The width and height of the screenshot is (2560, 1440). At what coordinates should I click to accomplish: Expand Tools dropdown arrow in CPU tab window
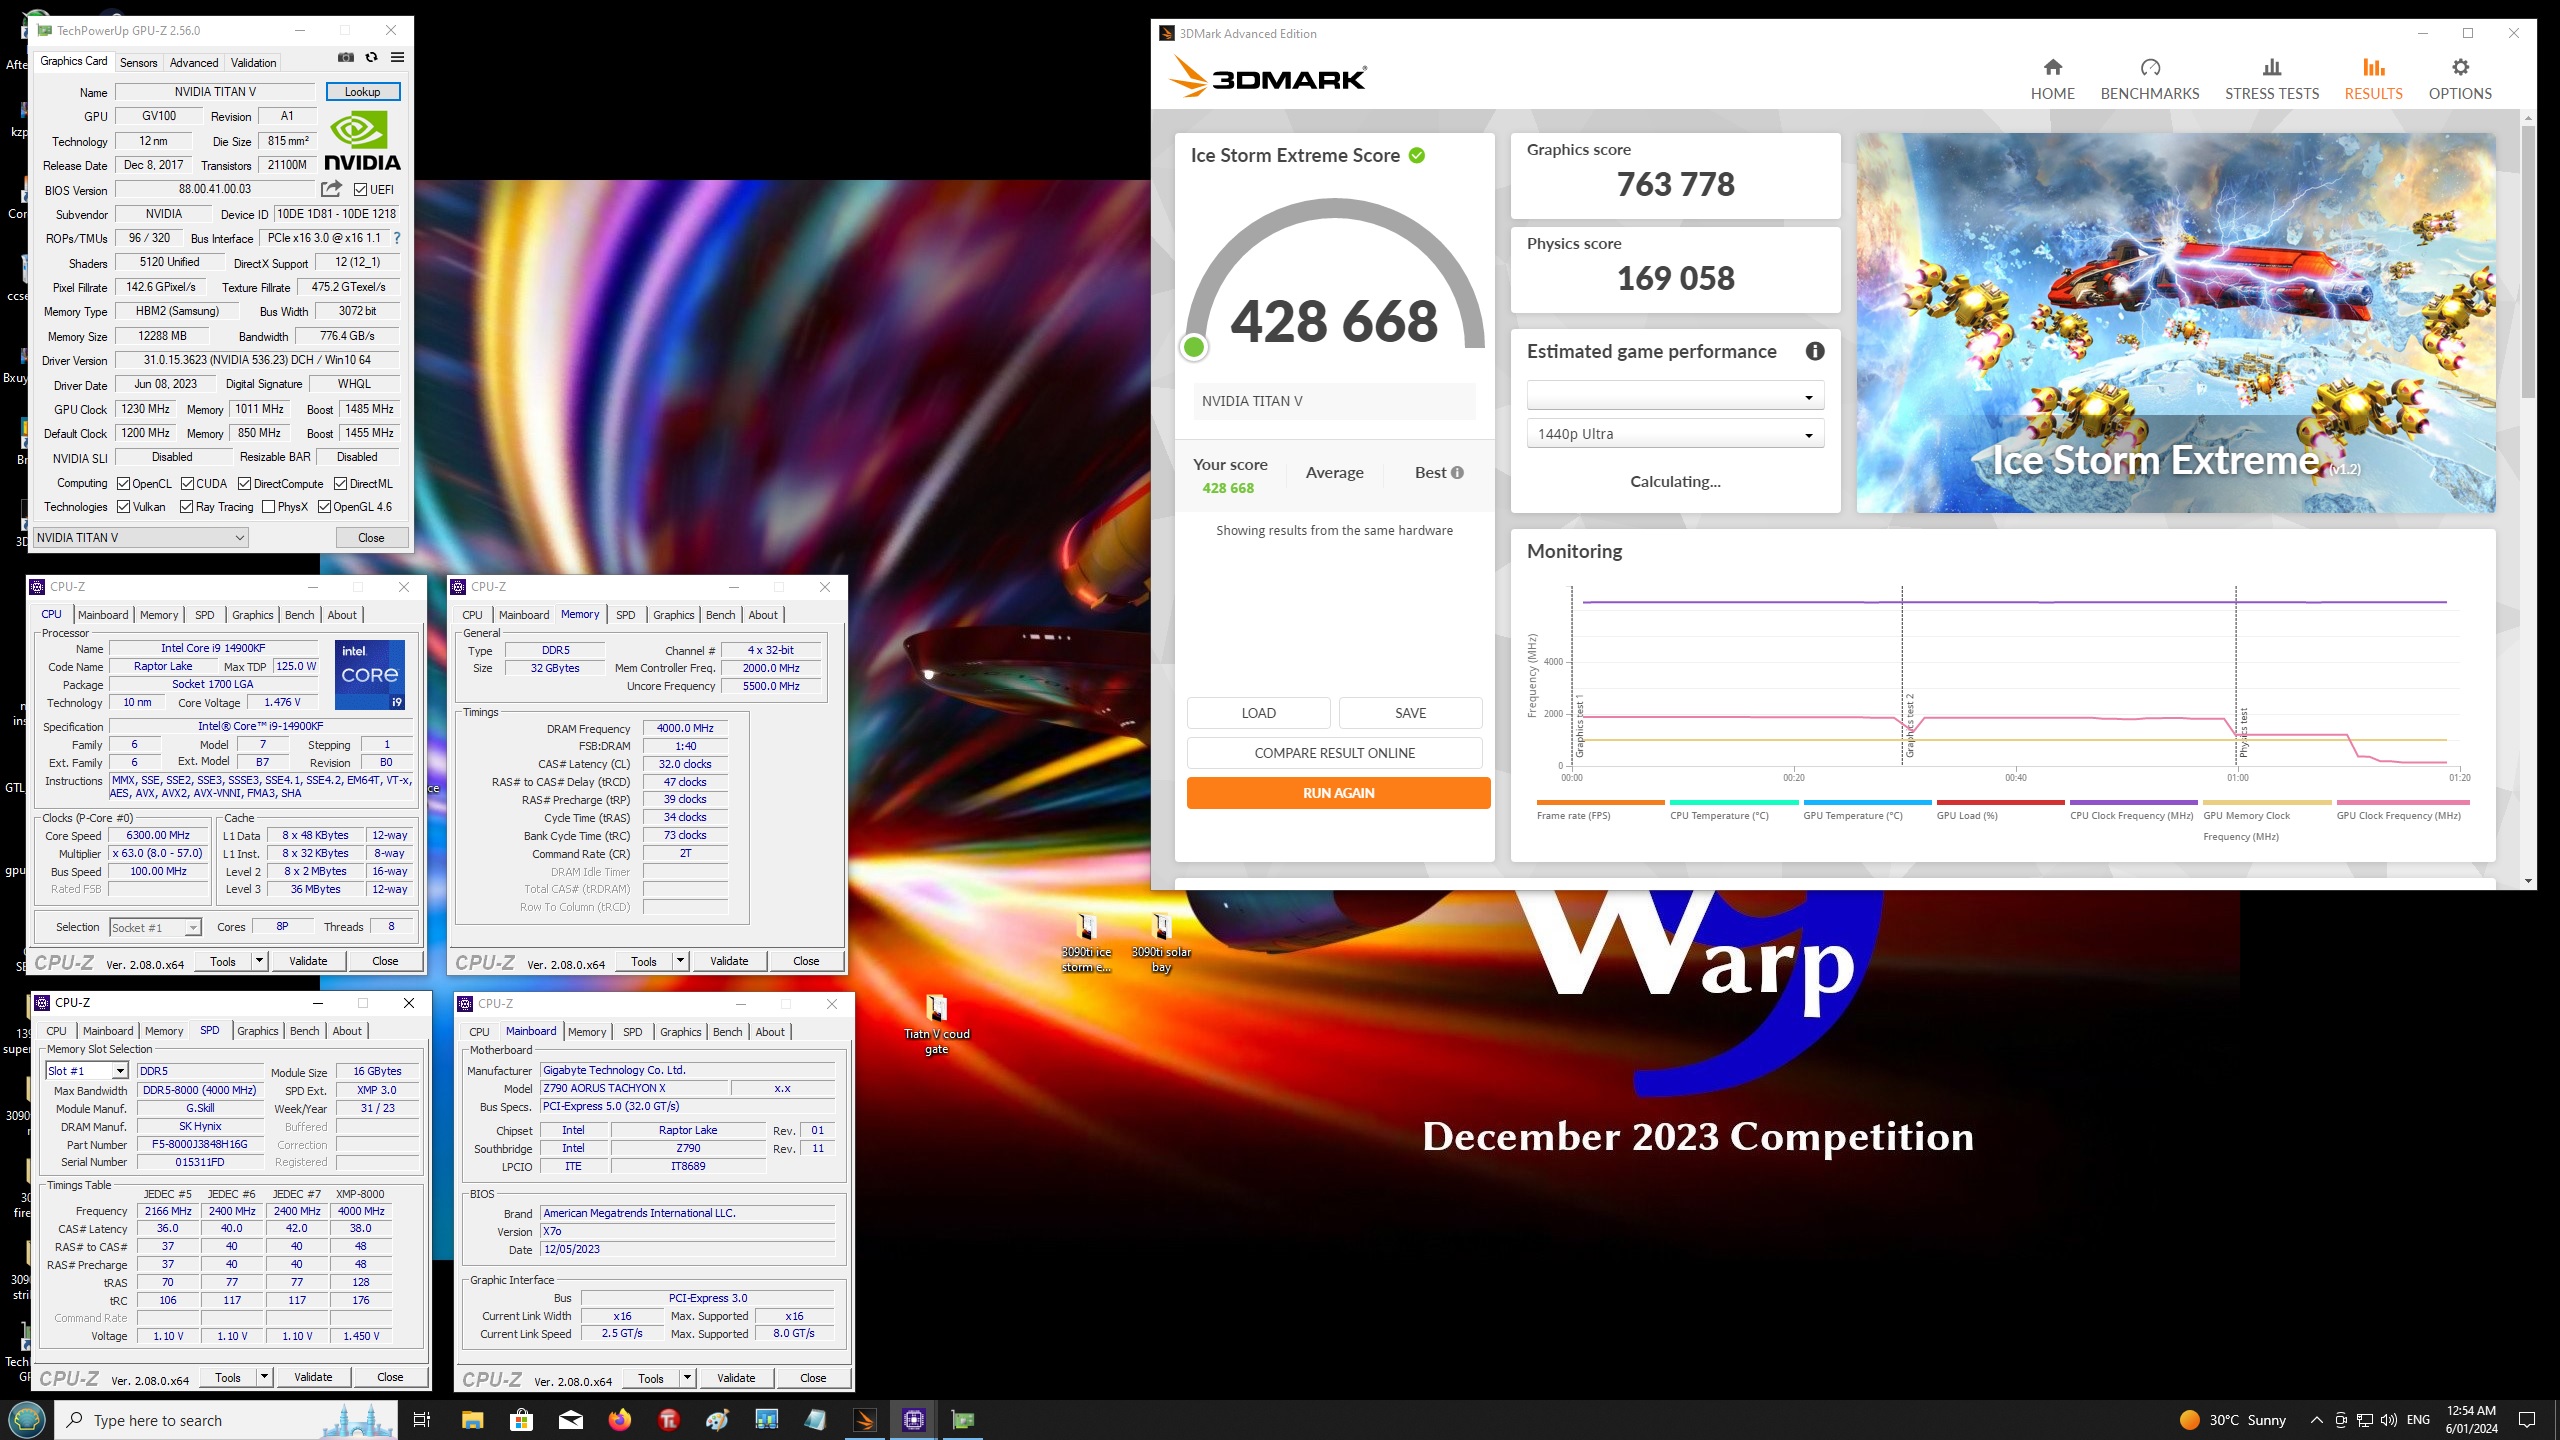(x=259, y=961)
